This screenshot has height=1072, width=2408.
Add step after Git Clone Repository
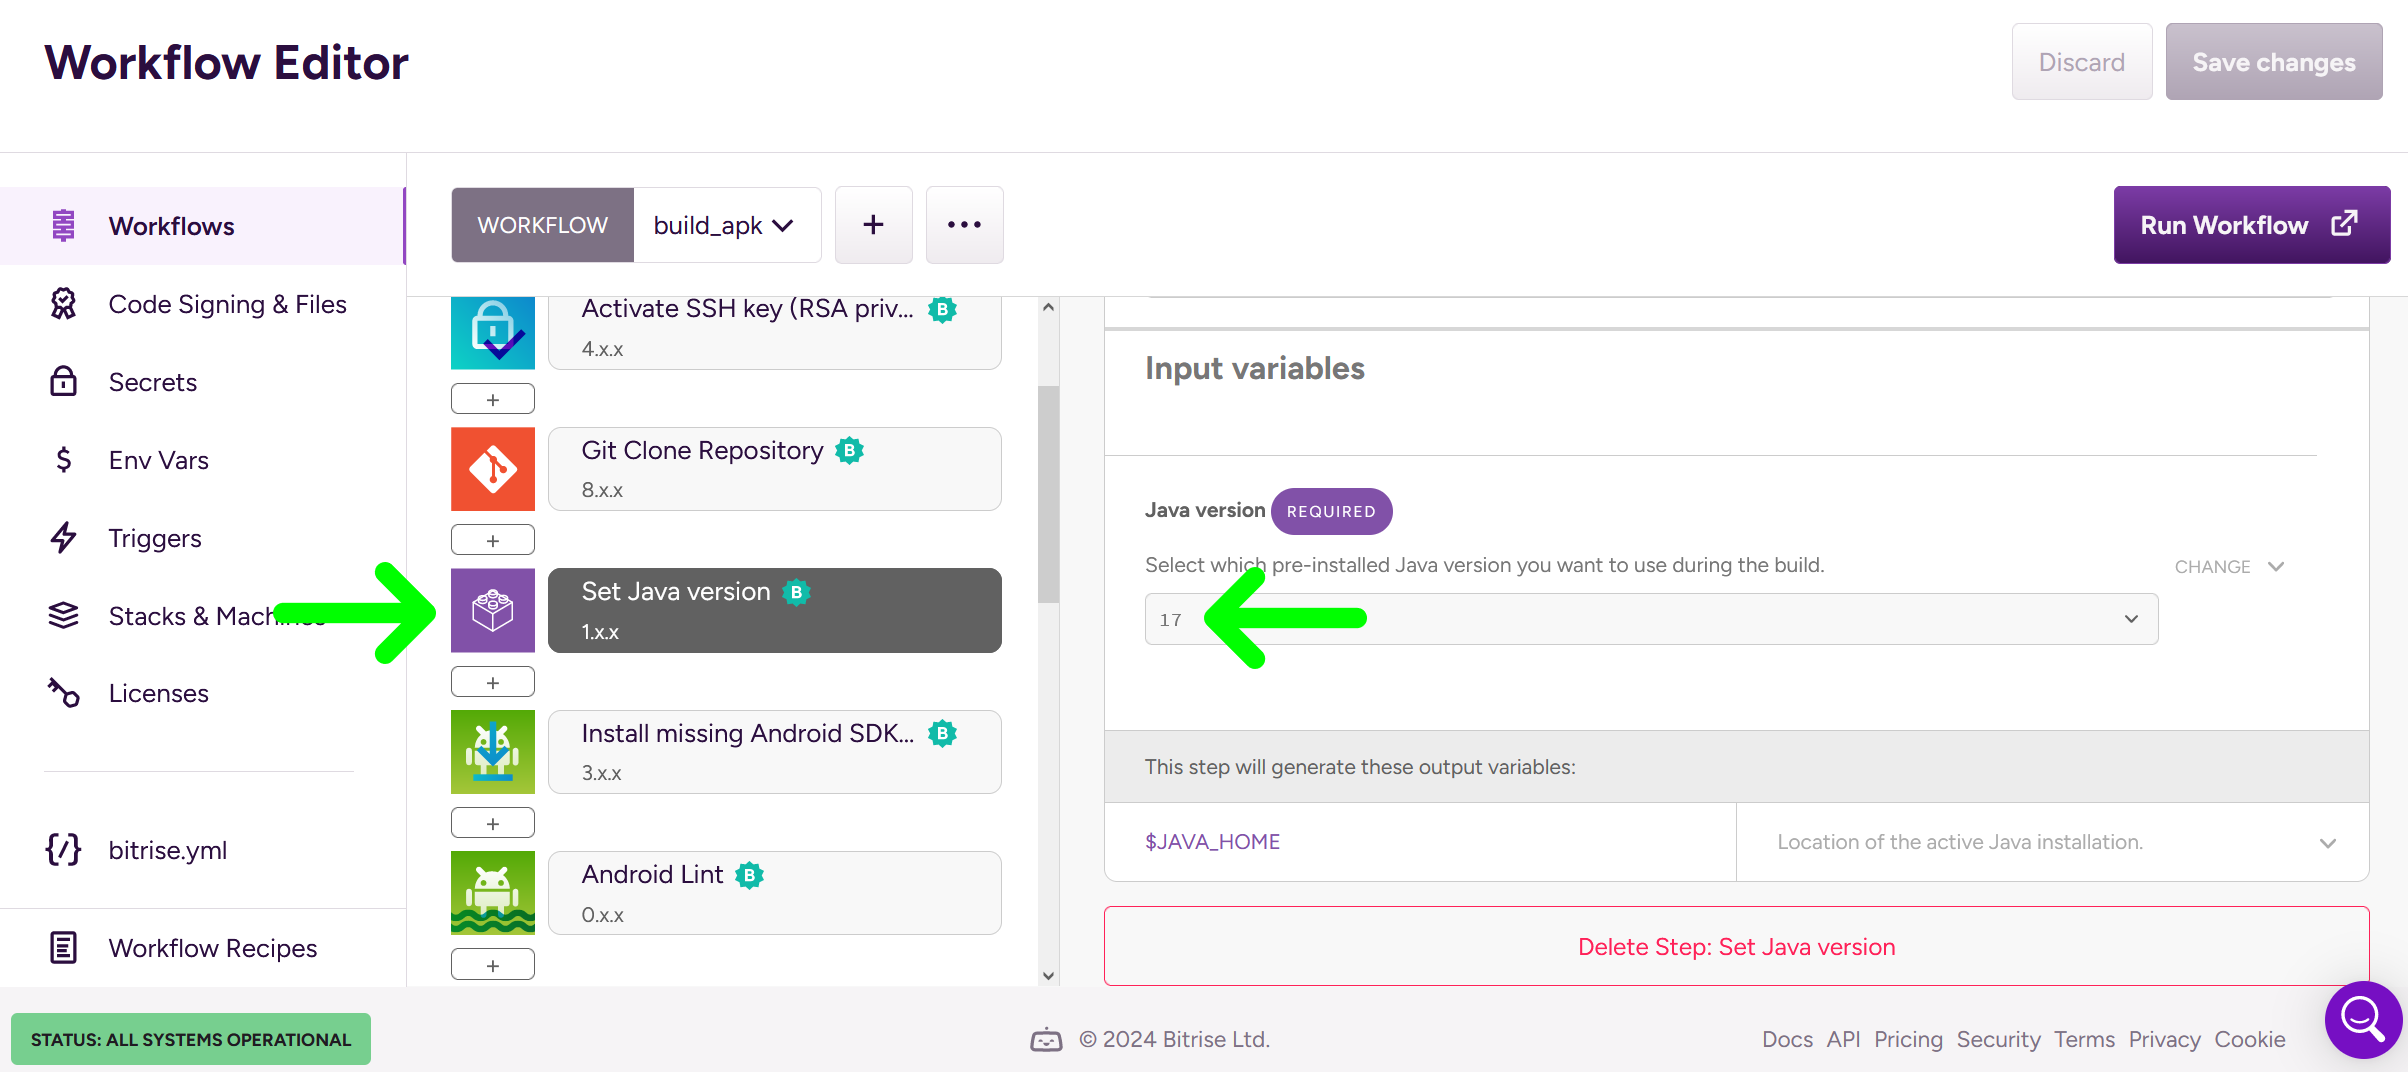tap(493, 540)
